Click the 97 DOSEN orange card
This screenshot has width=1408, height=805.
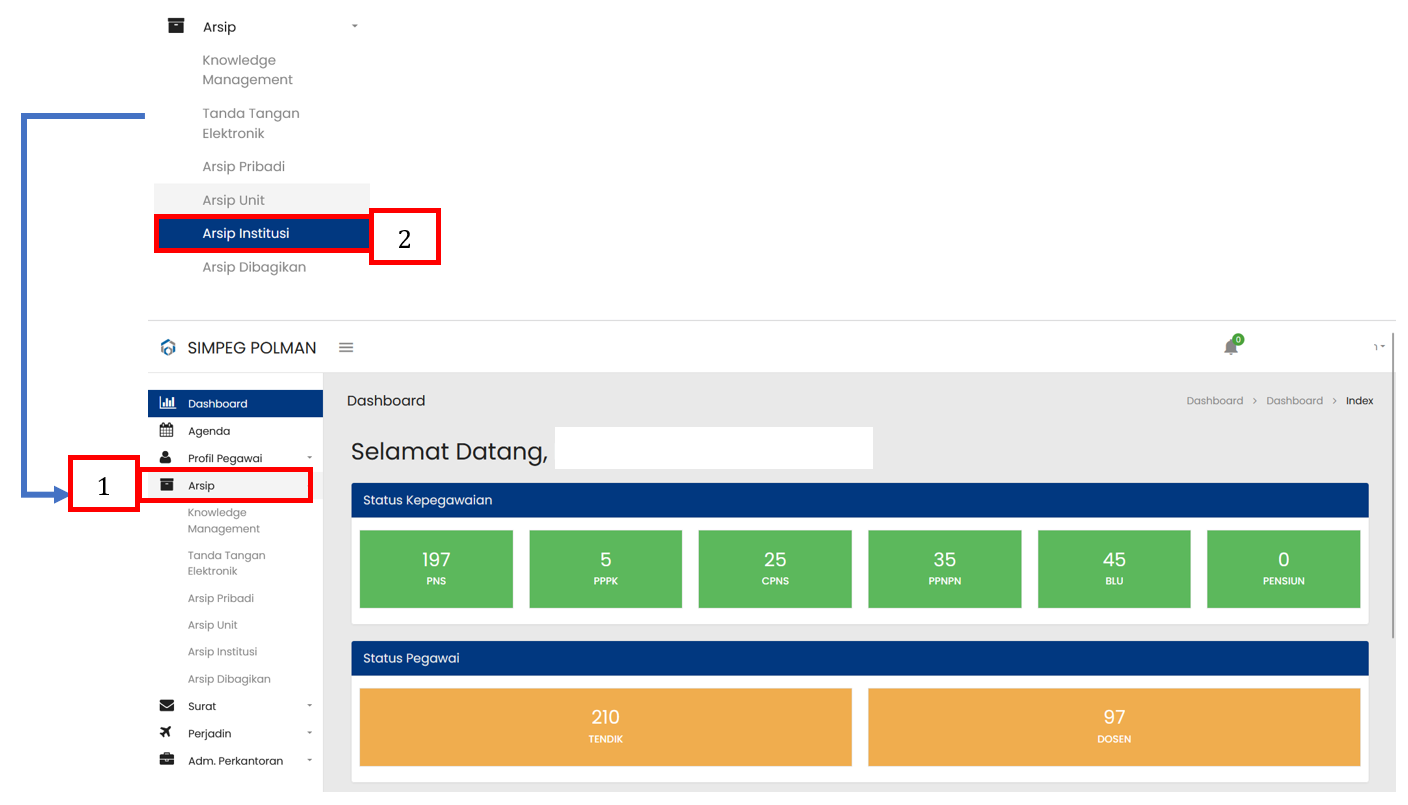(x=1114, y=726)
